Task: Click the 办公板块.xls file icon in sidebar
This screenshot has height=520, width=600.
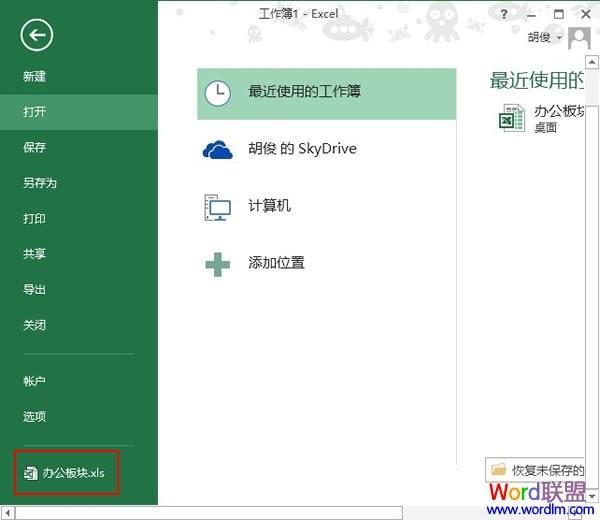Action: (x=31, y=473)
